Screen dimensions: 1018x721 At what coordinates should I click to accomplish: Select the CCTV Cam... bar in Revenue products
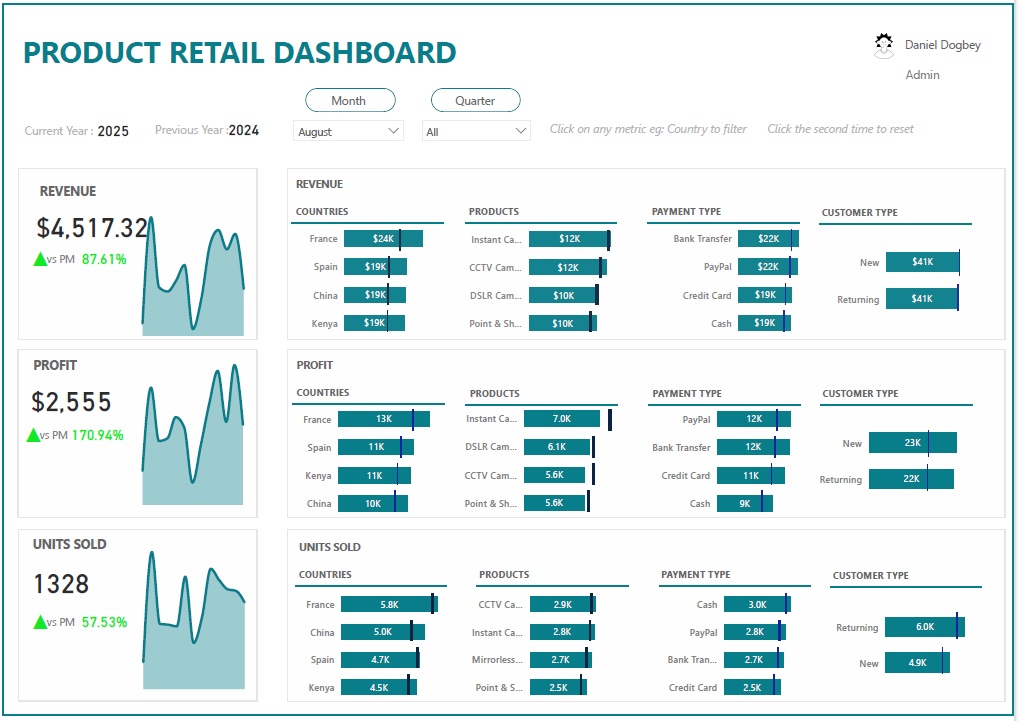(x=567, y=267)
